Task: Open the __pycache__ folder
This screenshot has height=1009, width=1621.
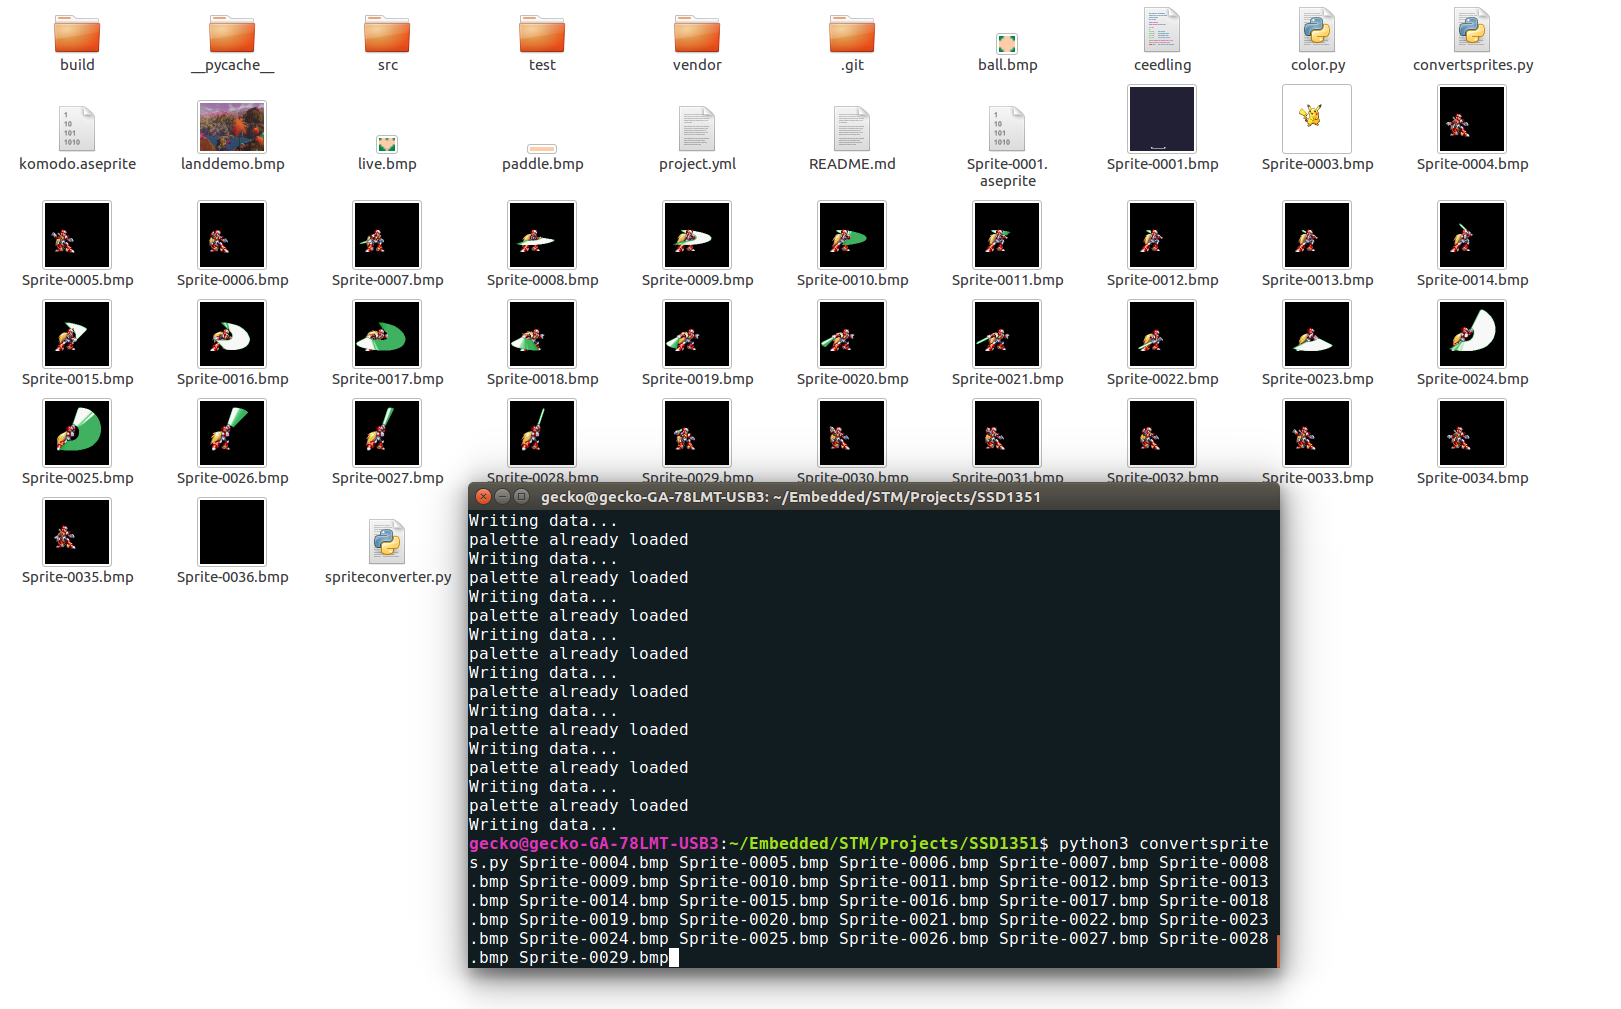Action: 232,34
